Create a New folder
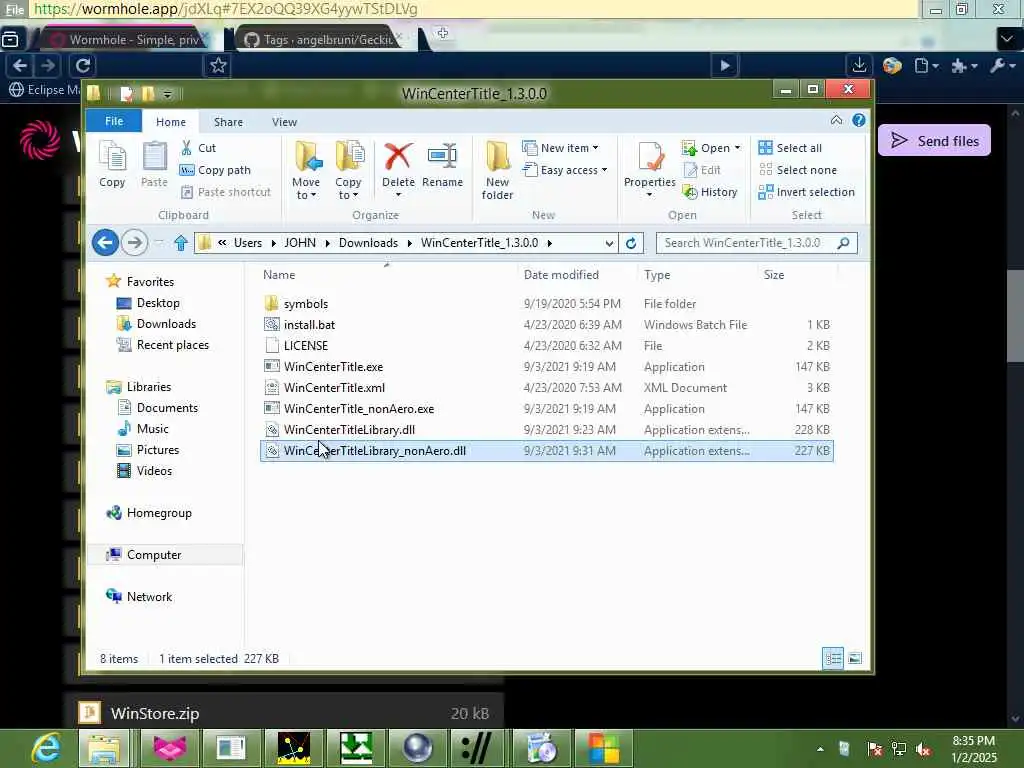 click(498, 170)
